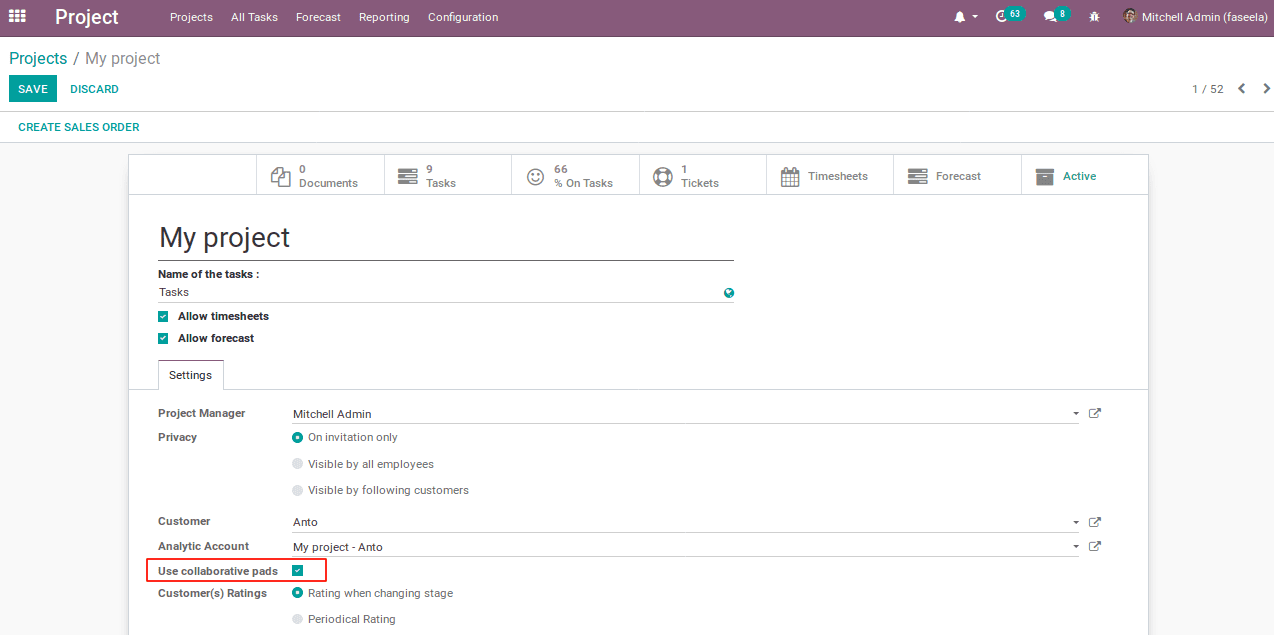Click the Forecast stat icon

918,176
